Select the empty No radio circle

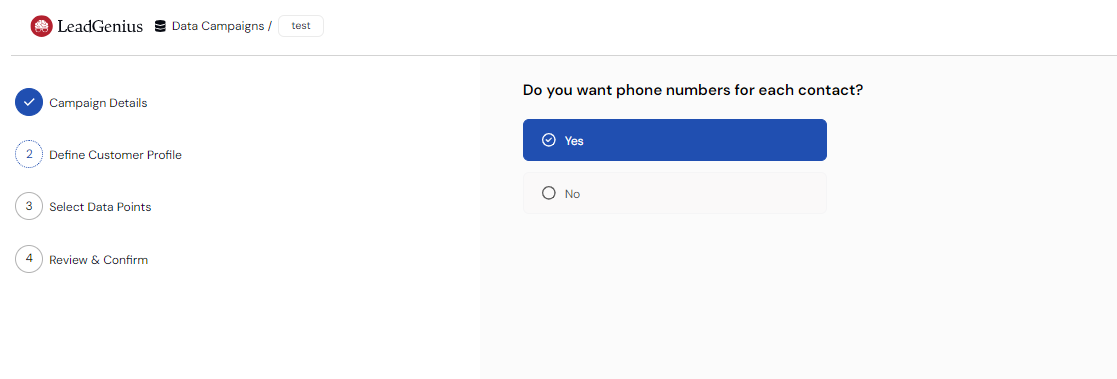click(x=549, y=193)
